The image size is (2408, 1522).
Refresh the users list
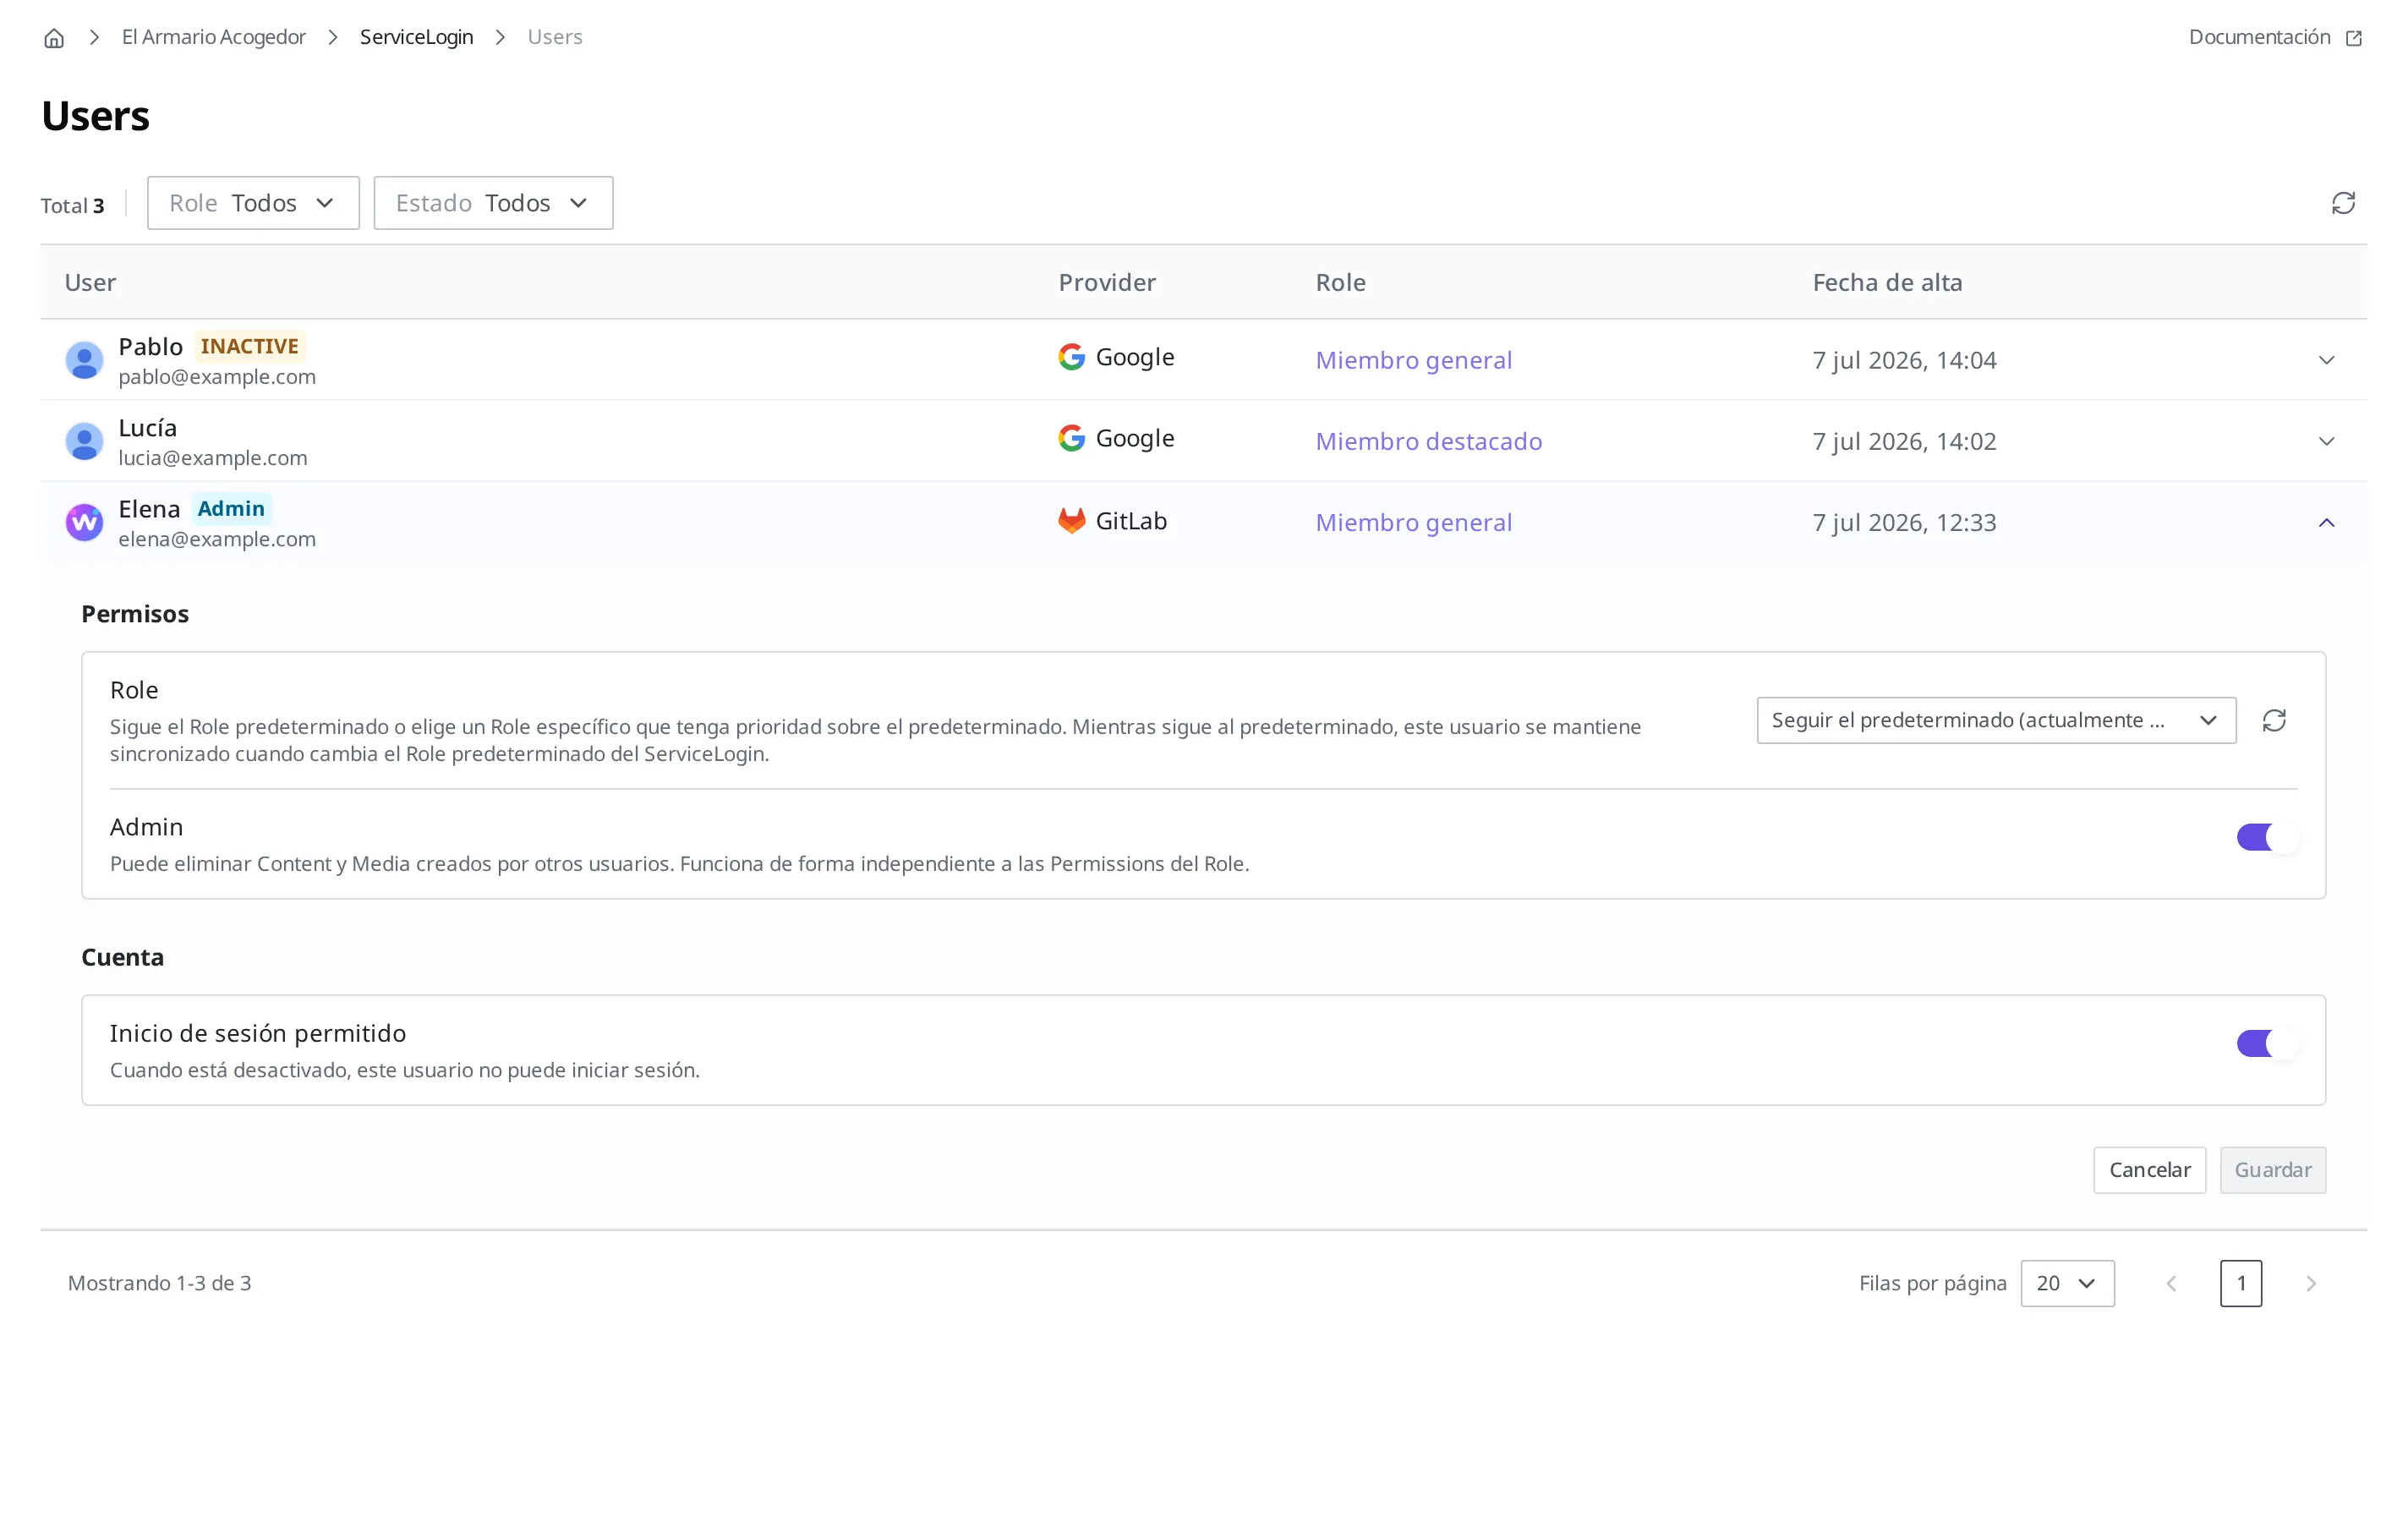[2343, 203]
